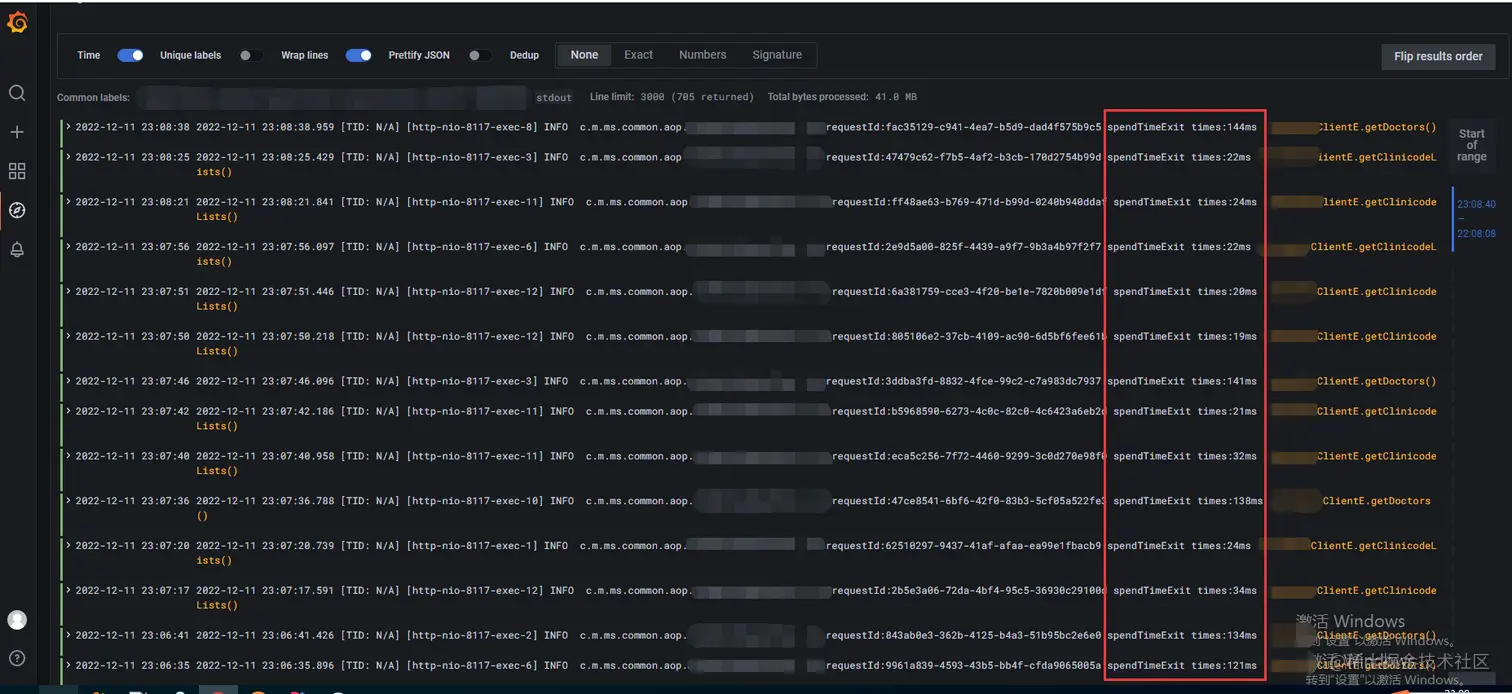Click ClientE.getDoctors() in 23:07:46 row
1512x694 pixels.
pos(1377,381)
